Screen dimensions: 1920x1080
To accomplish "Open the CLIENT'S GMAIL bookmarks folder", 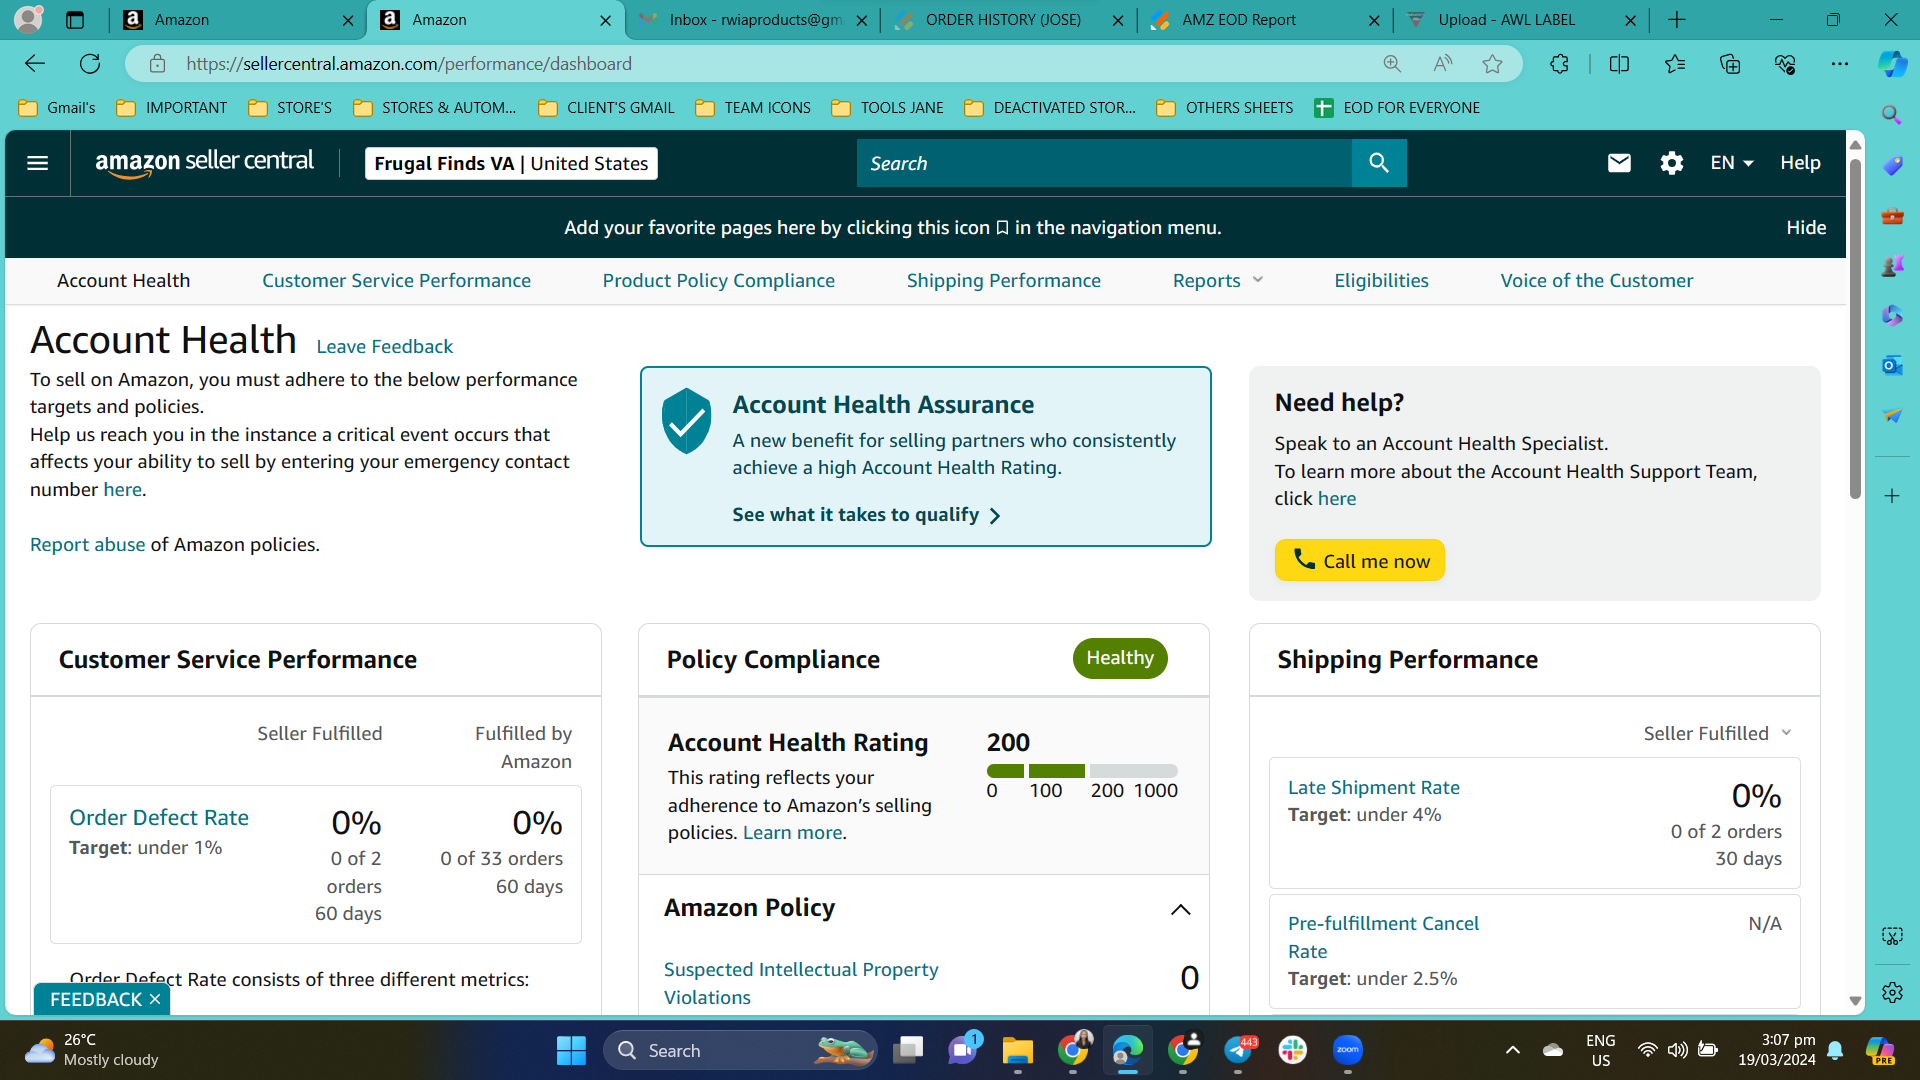I will 606,108.
